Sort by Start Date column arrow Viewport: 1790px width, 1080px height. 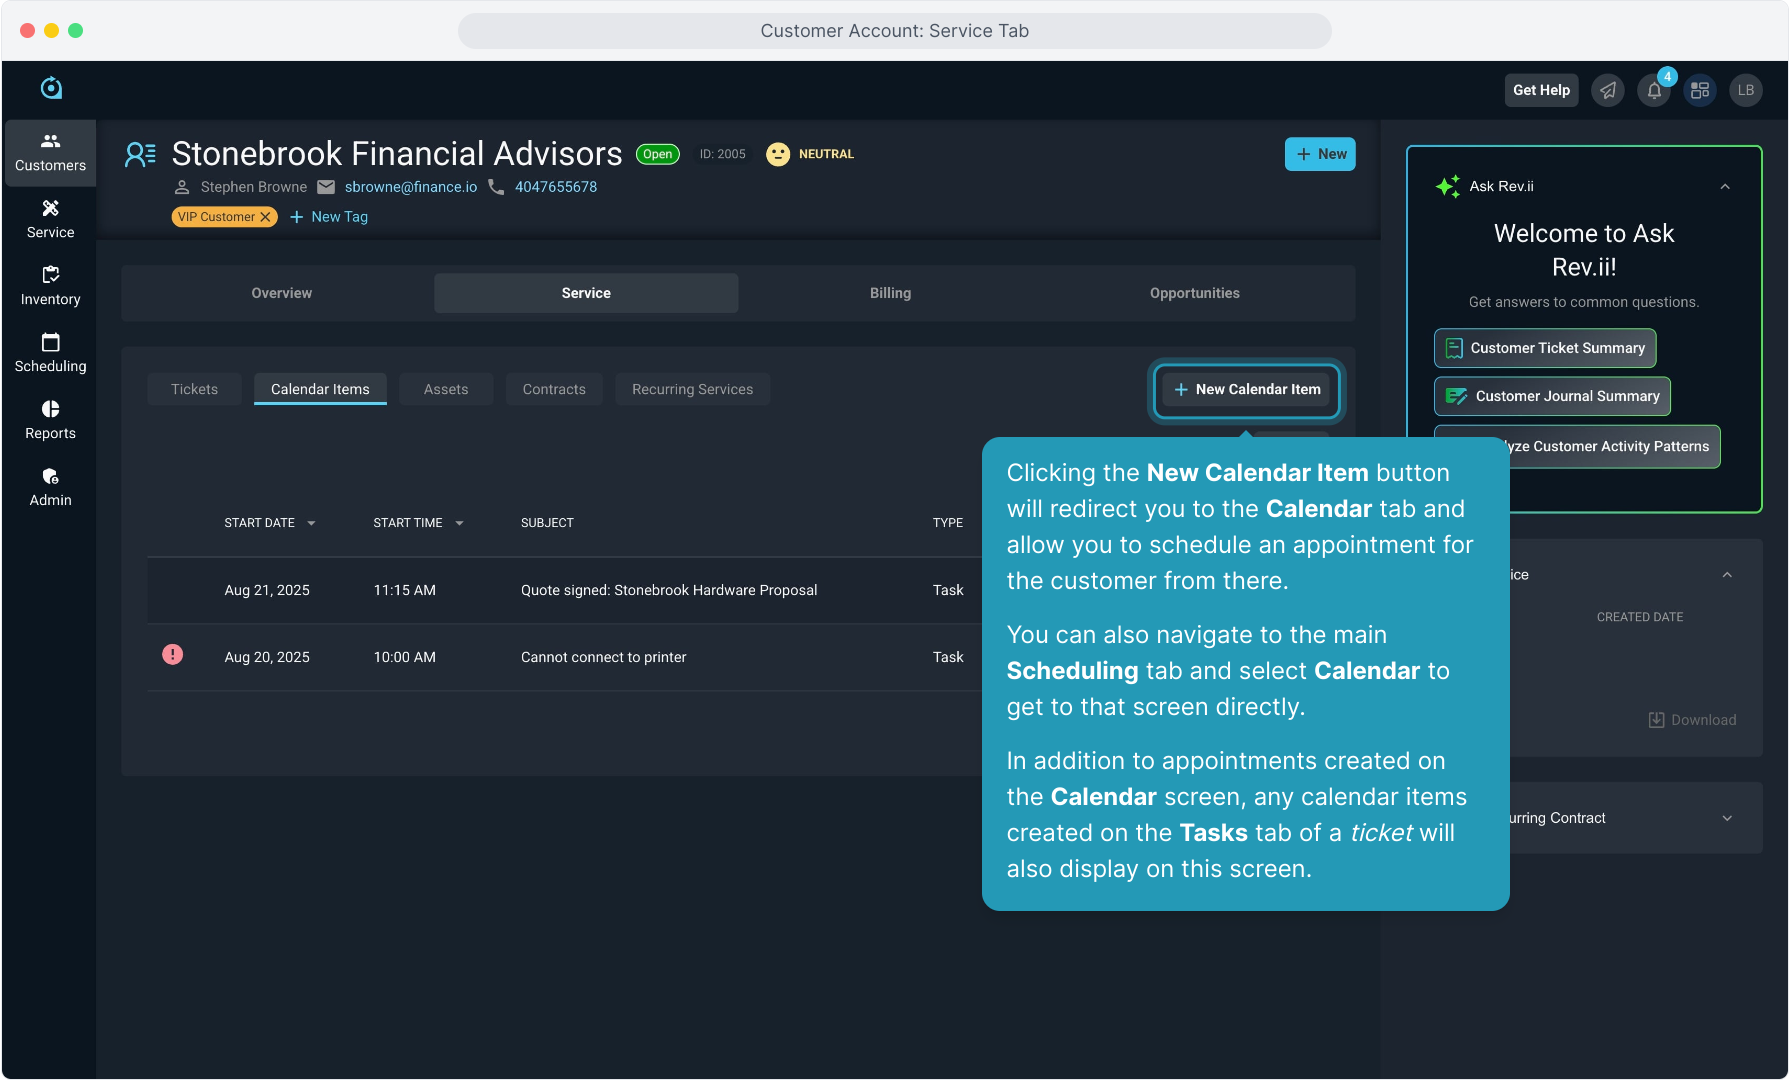[311, 523]
